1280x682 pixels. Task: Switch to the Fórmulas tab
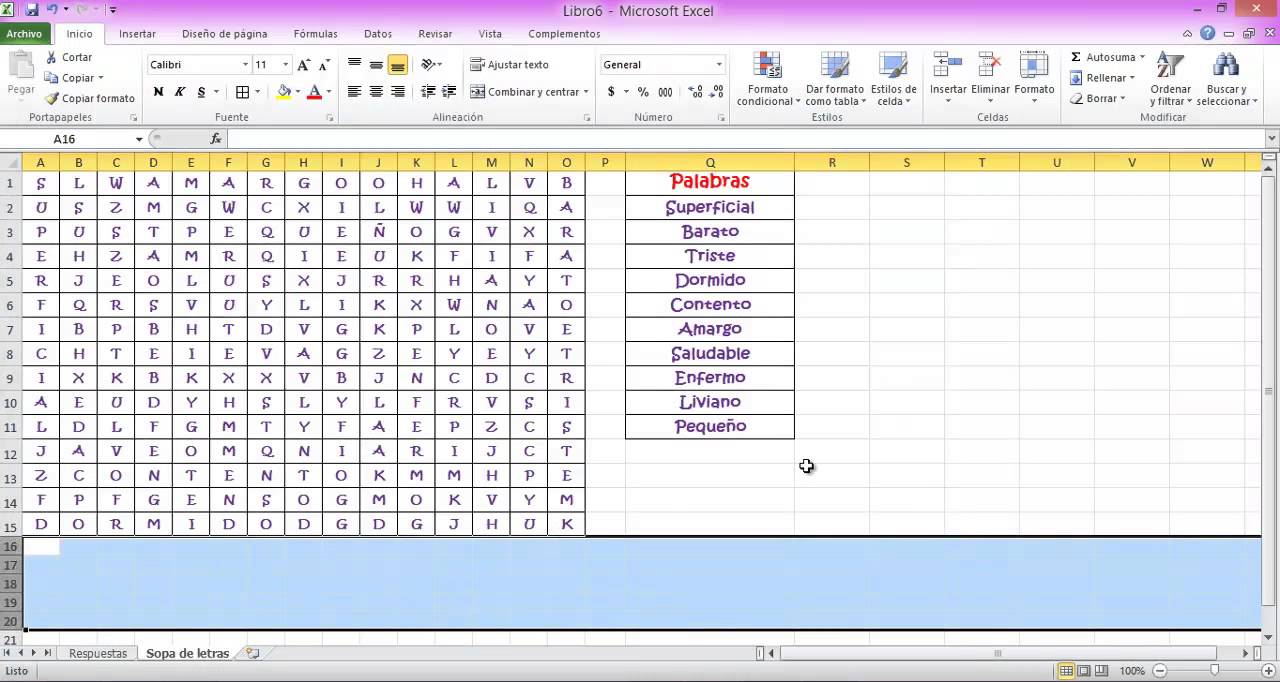(x=315, y=33)
